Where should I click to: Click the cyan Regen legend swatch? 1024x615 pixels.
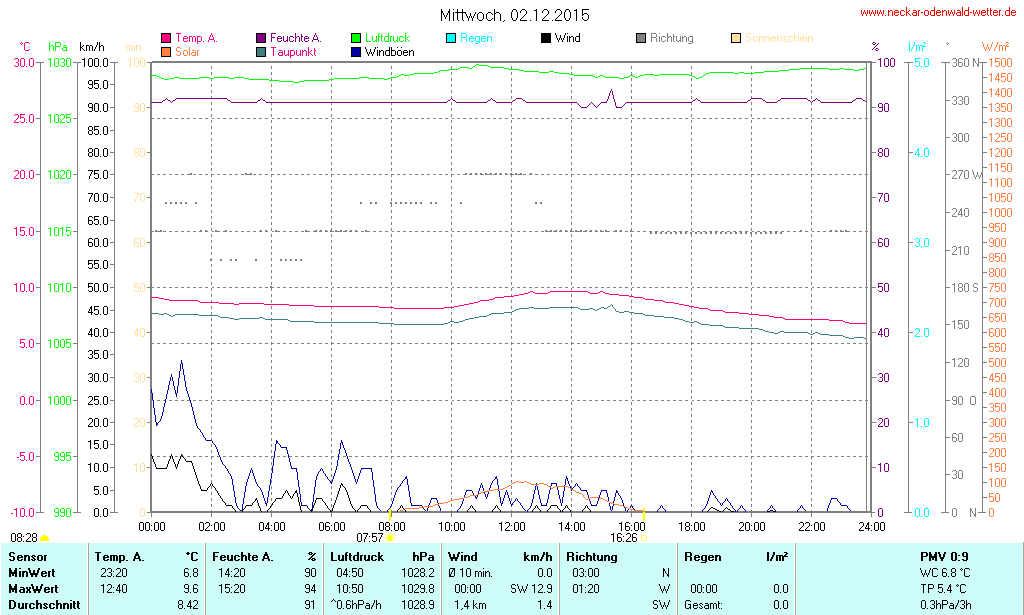point(451,38)
